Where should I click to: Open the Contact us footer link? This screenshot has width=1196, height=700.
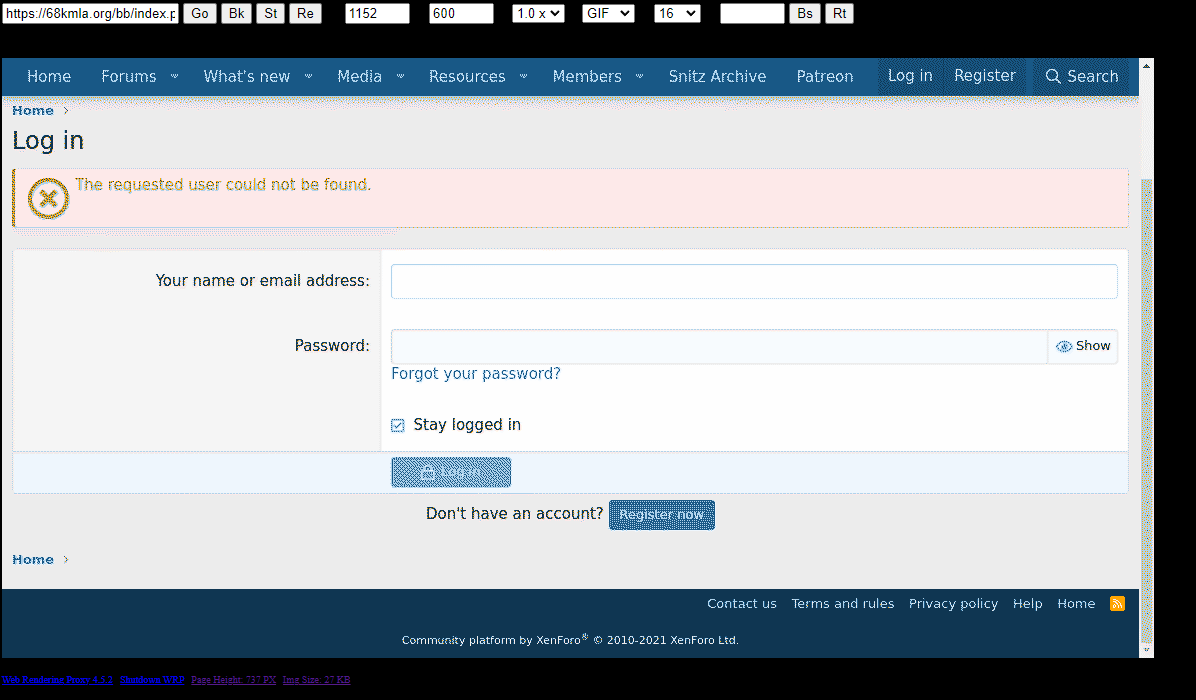pyautogui.click(x=741, y=604)
